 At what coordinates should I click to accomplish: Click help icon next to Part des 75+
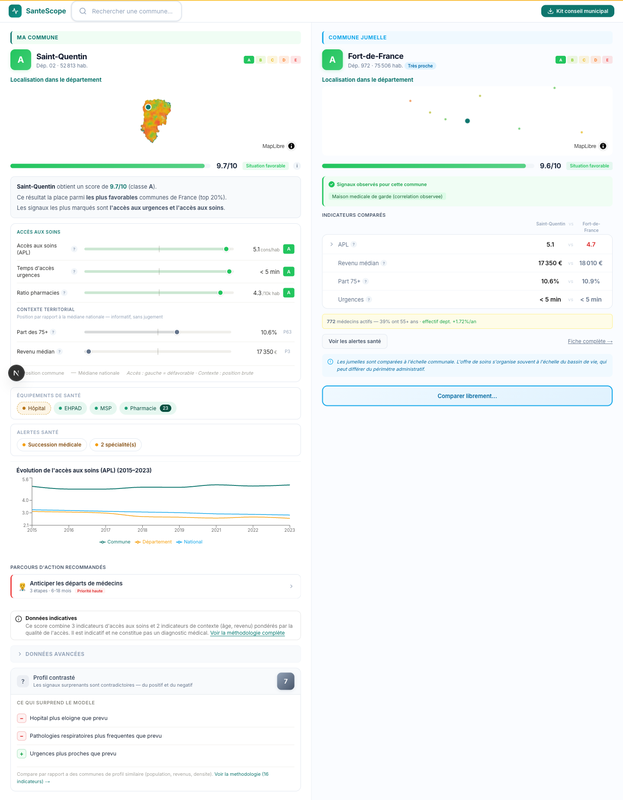[x=53, y=332]
